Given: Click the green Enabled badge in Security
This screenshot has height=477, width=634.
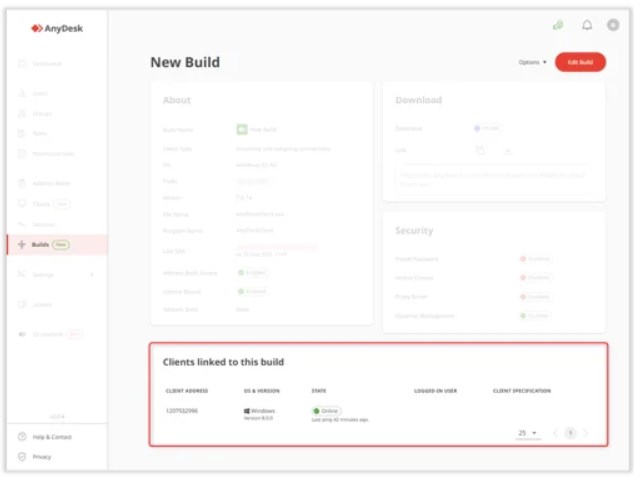Looking at the screenshot, I should 535,316.
